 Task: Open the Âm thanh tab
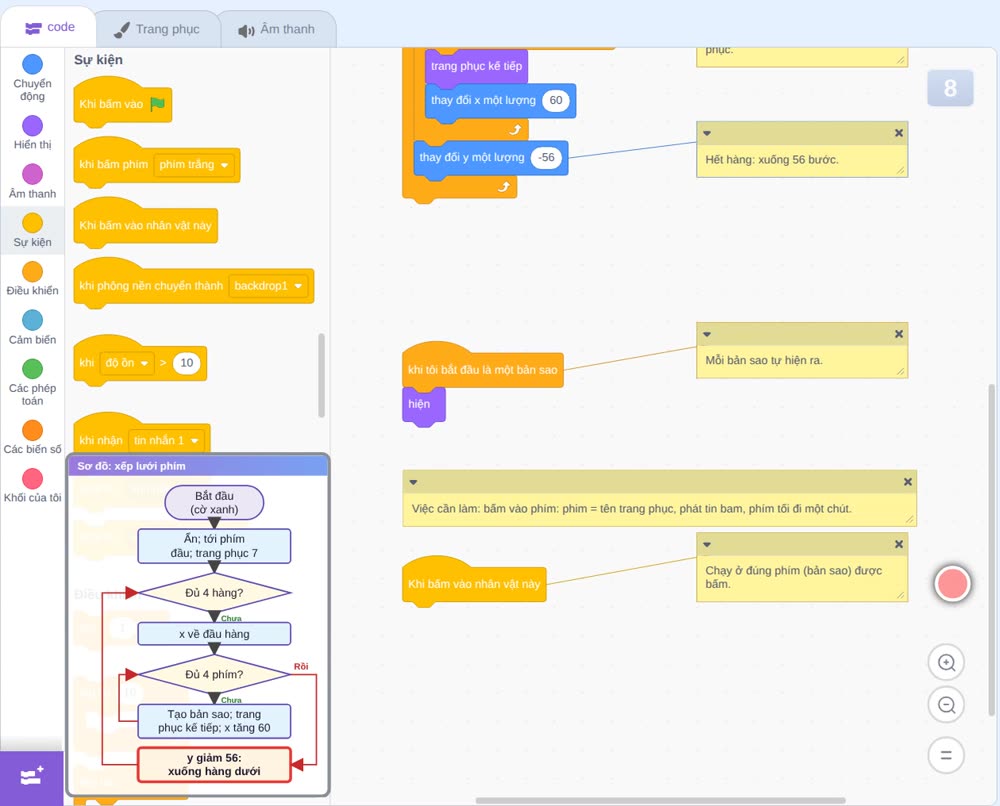(x=277, y=29)
